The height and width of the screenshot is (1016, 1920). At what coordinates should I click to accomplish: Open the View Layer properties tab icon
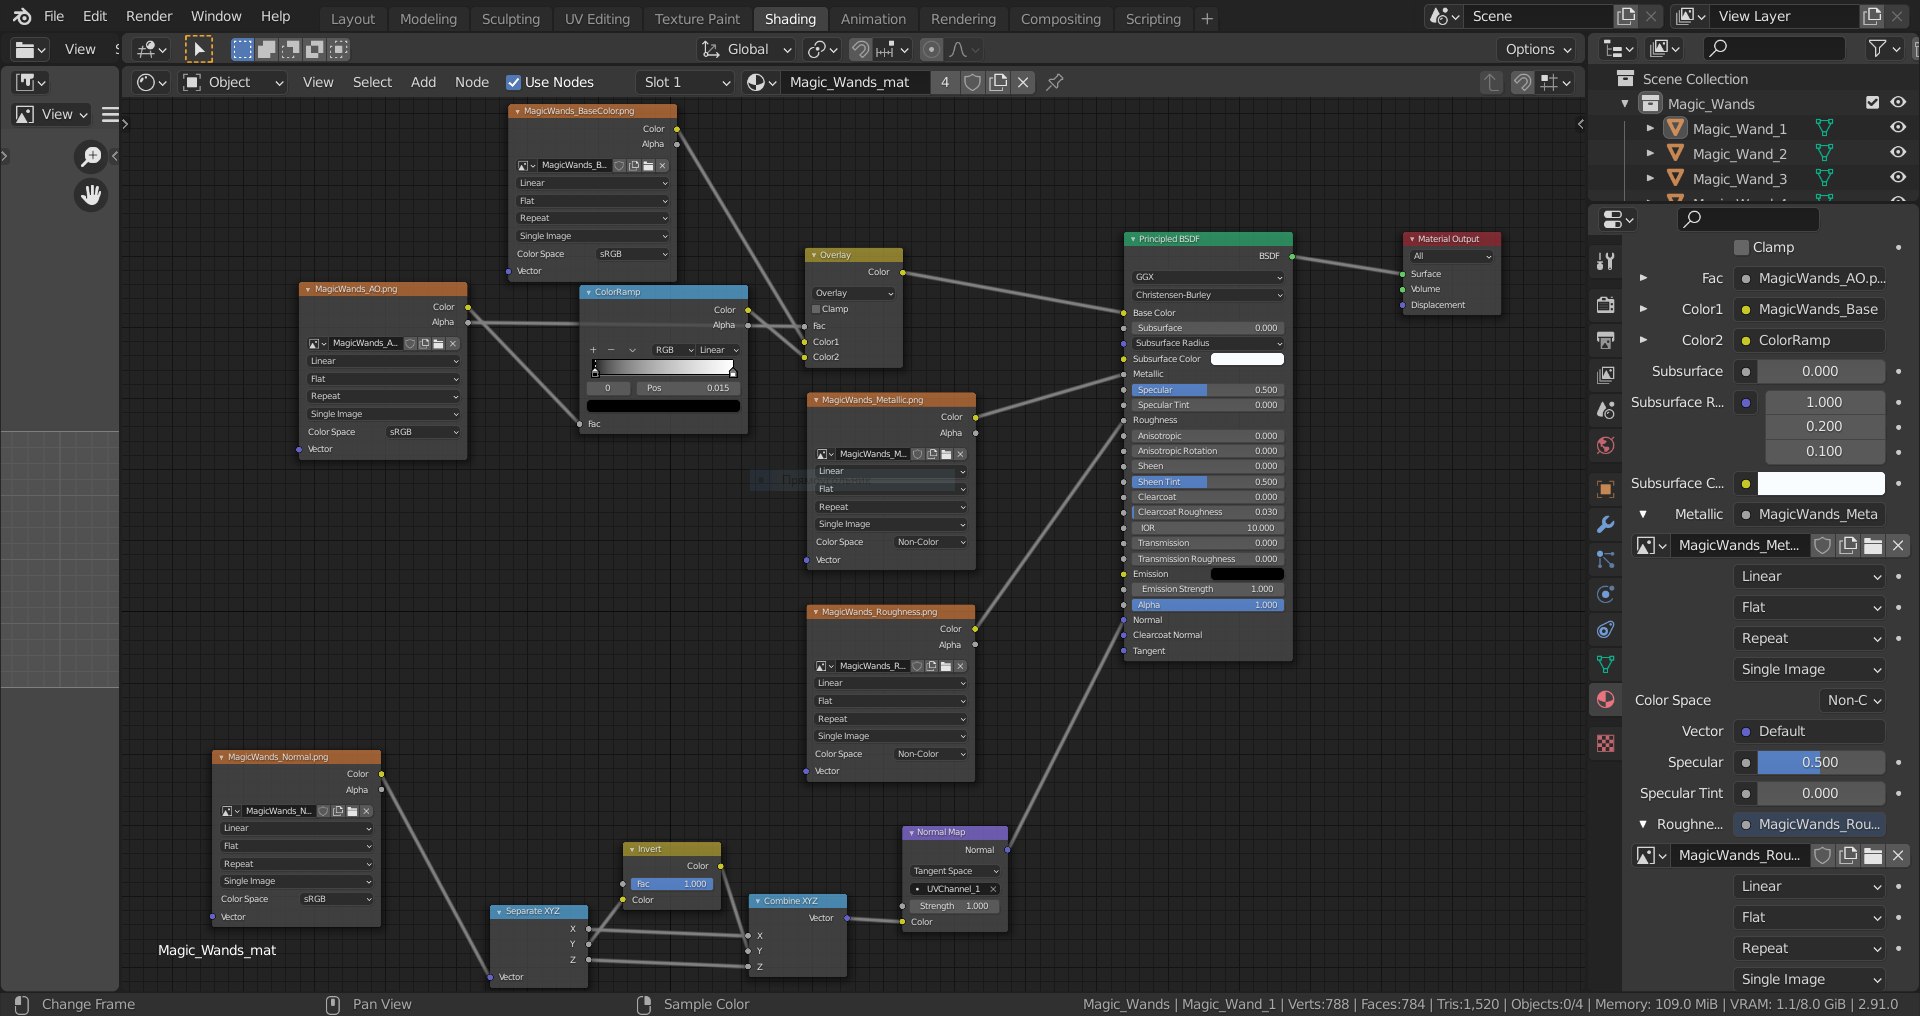tap(1605, 375)
